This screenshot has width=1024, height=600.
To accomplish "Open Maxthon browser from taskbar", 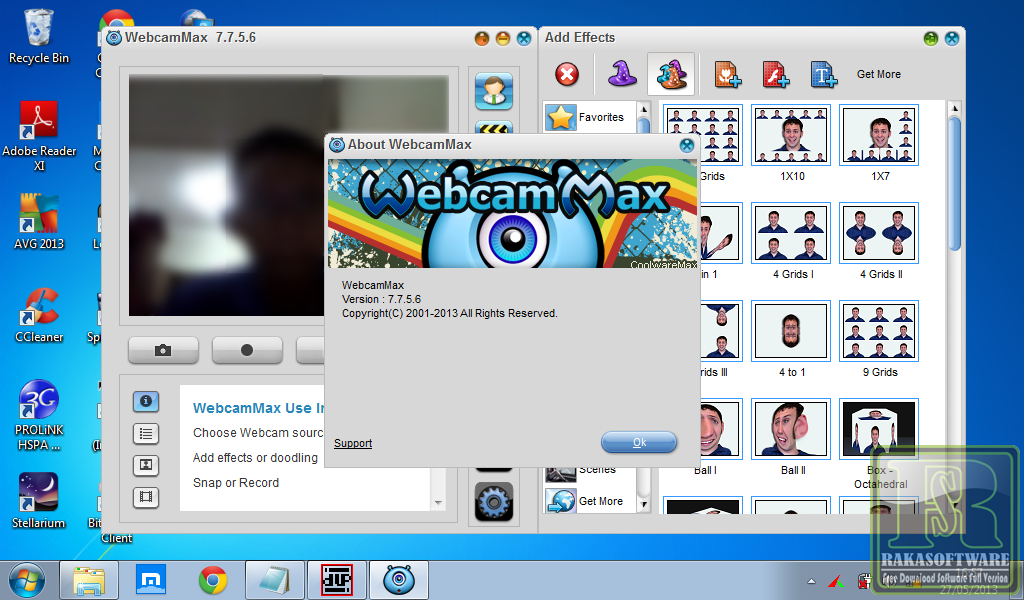I will (x=151, y=580).
